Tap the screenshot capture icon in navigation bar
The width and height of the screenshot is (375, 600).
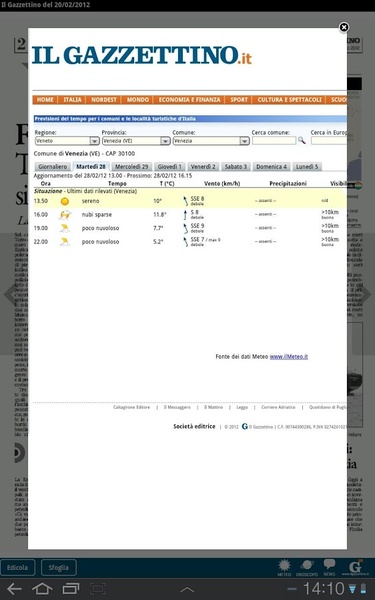[x=98, y=589]
